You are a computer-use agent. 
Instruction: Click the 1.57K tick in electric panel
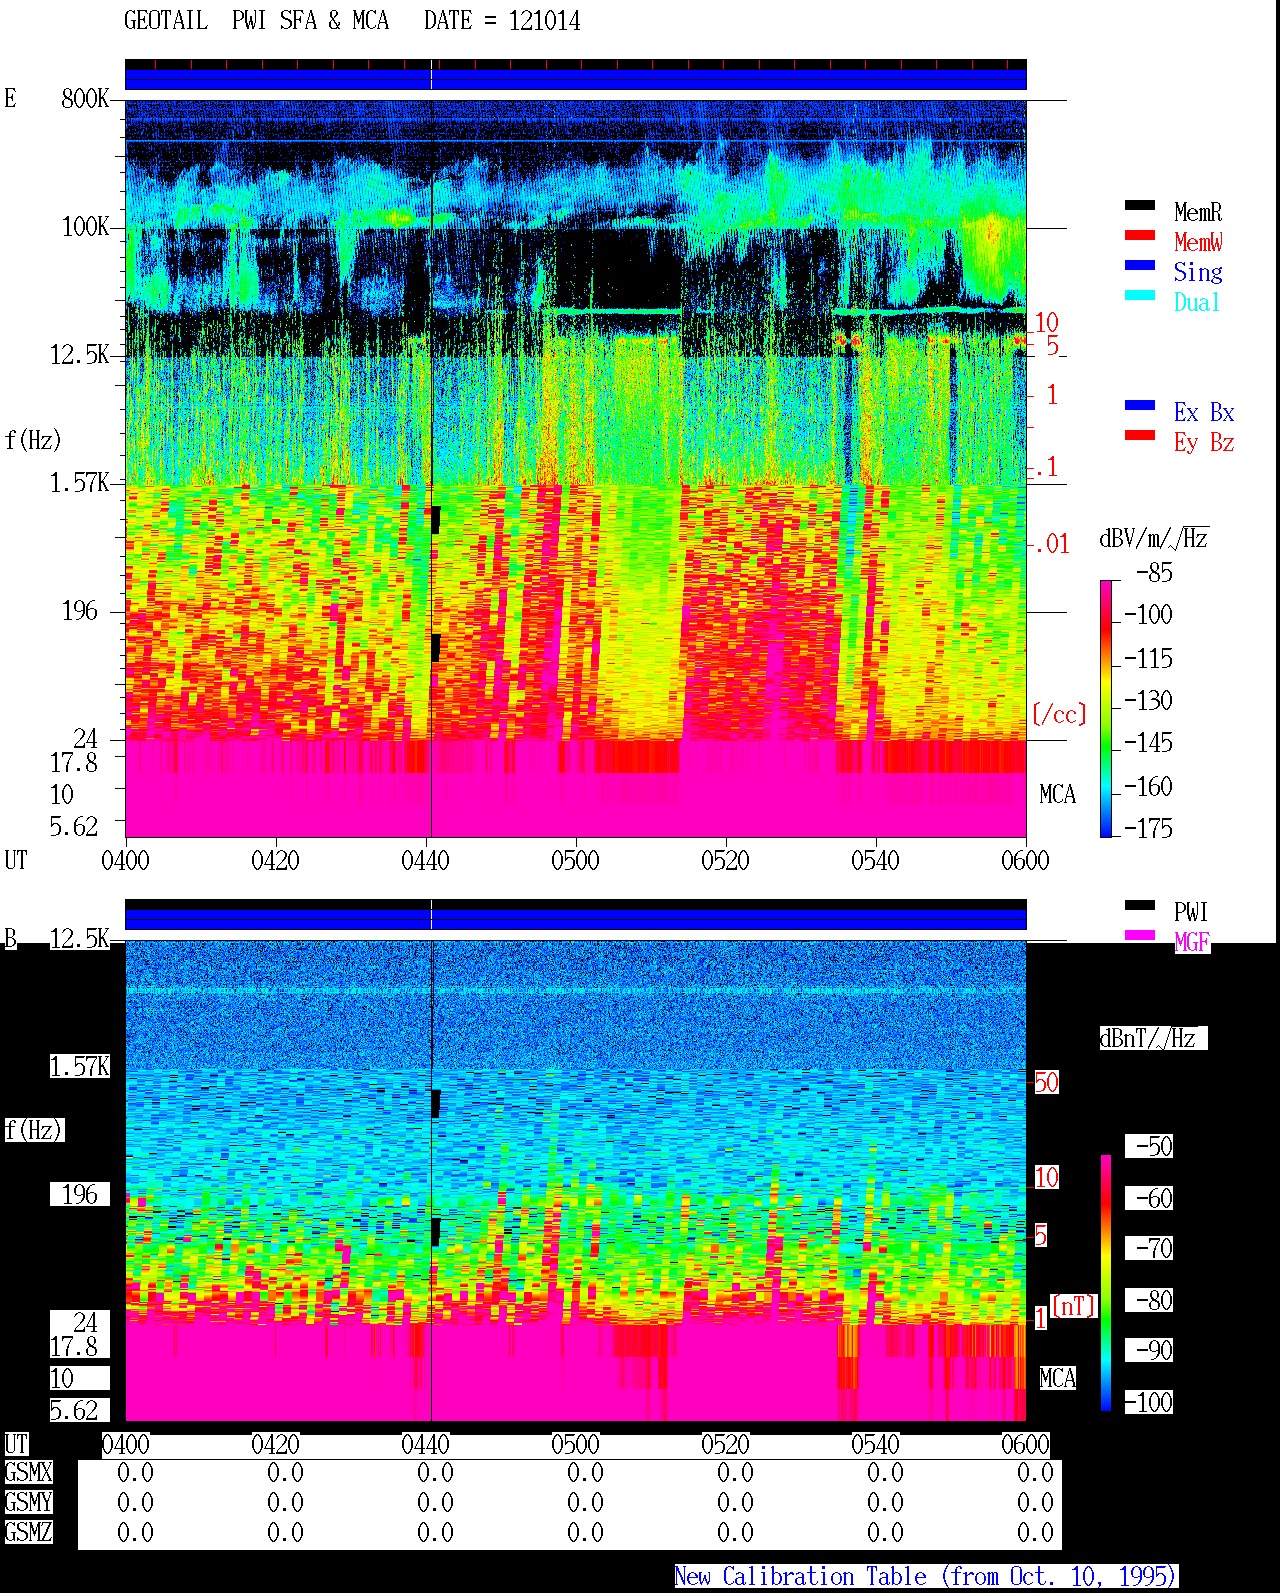pyautogui.click(x=79, y=483)
